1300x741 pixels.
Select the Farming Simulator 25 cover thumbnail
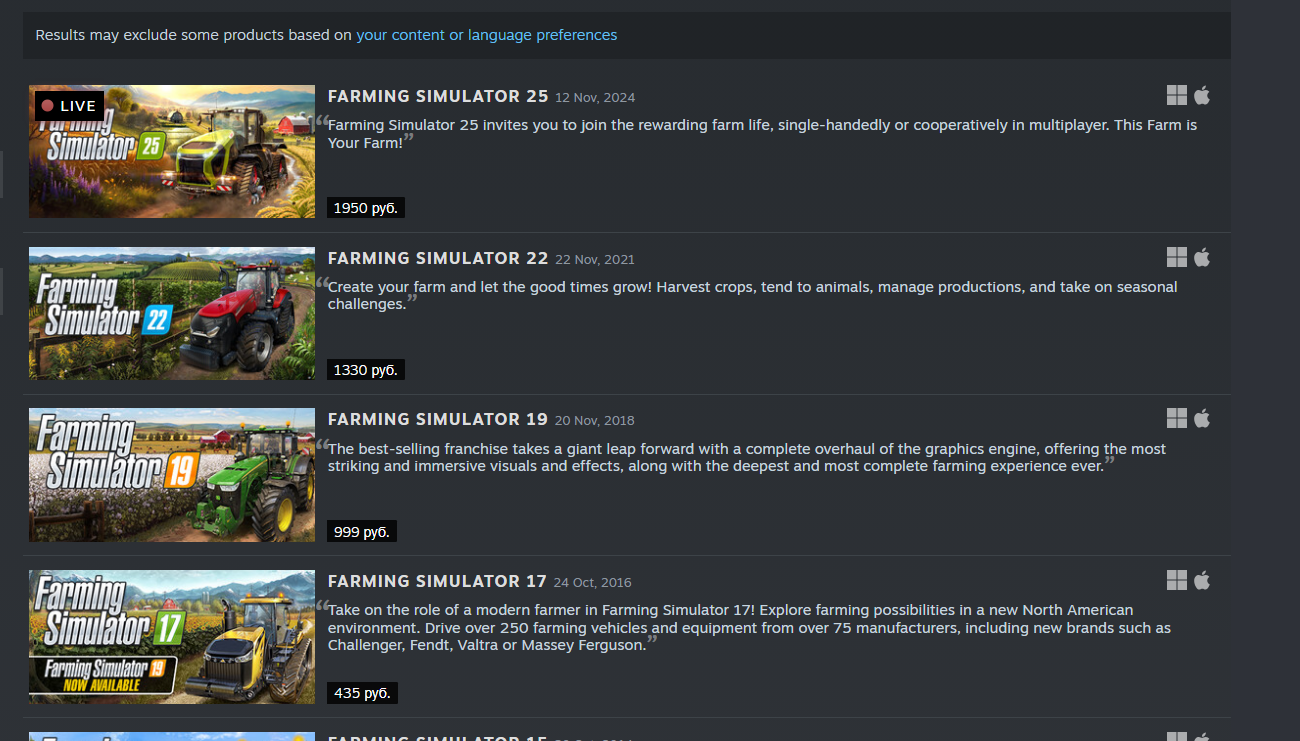172,151
